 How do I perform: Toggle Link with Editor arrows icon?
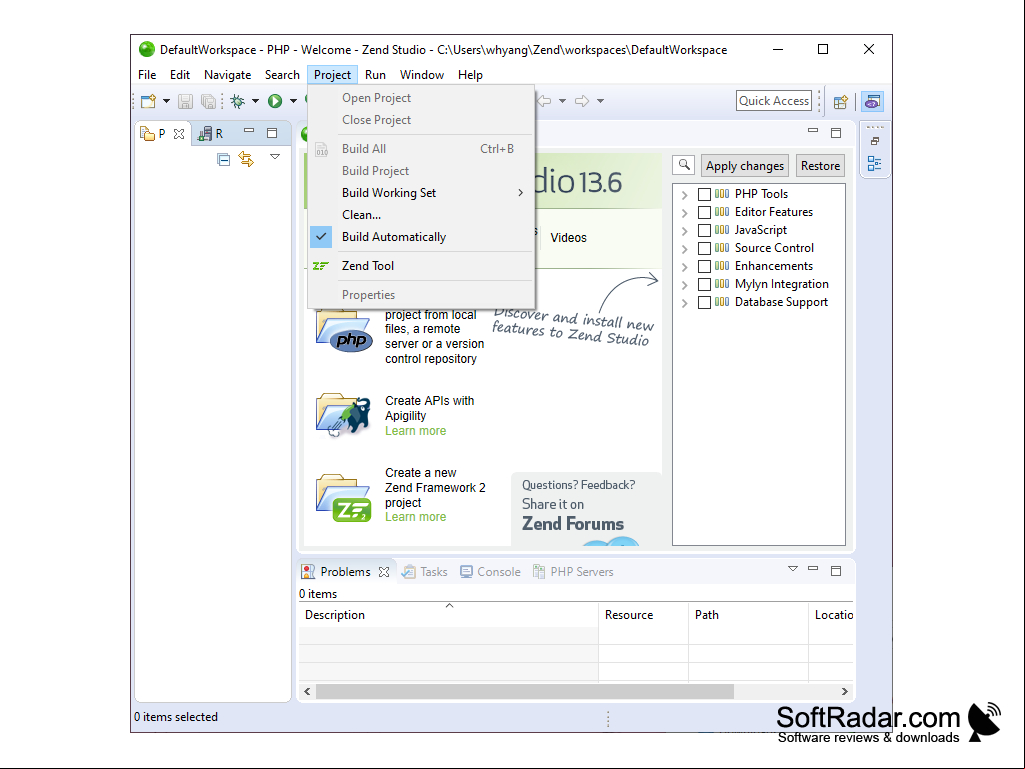(246, 159)
